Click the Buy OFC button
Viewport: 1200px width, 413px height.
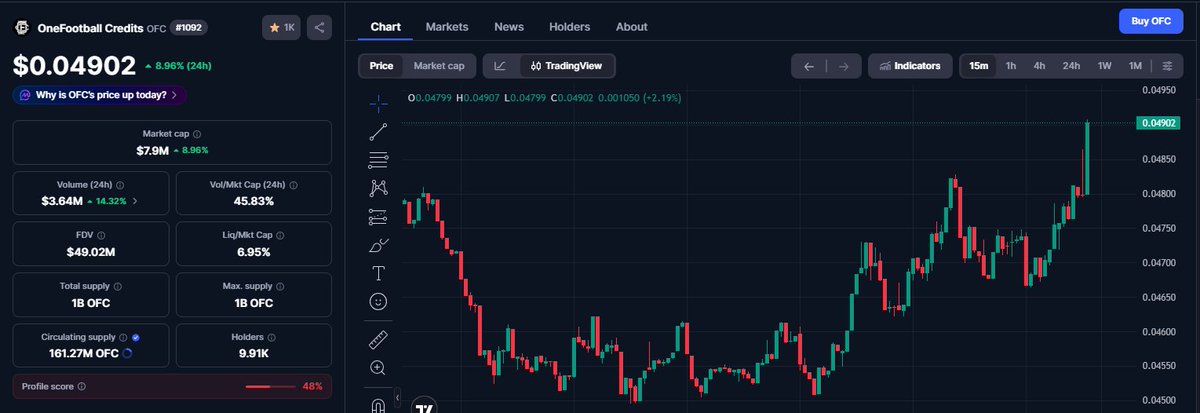coord(1150,21)
